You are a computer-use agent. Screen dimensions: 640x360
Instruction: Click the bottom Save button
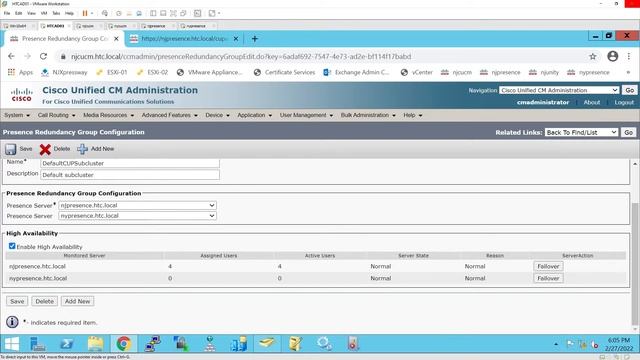[17, 301]
